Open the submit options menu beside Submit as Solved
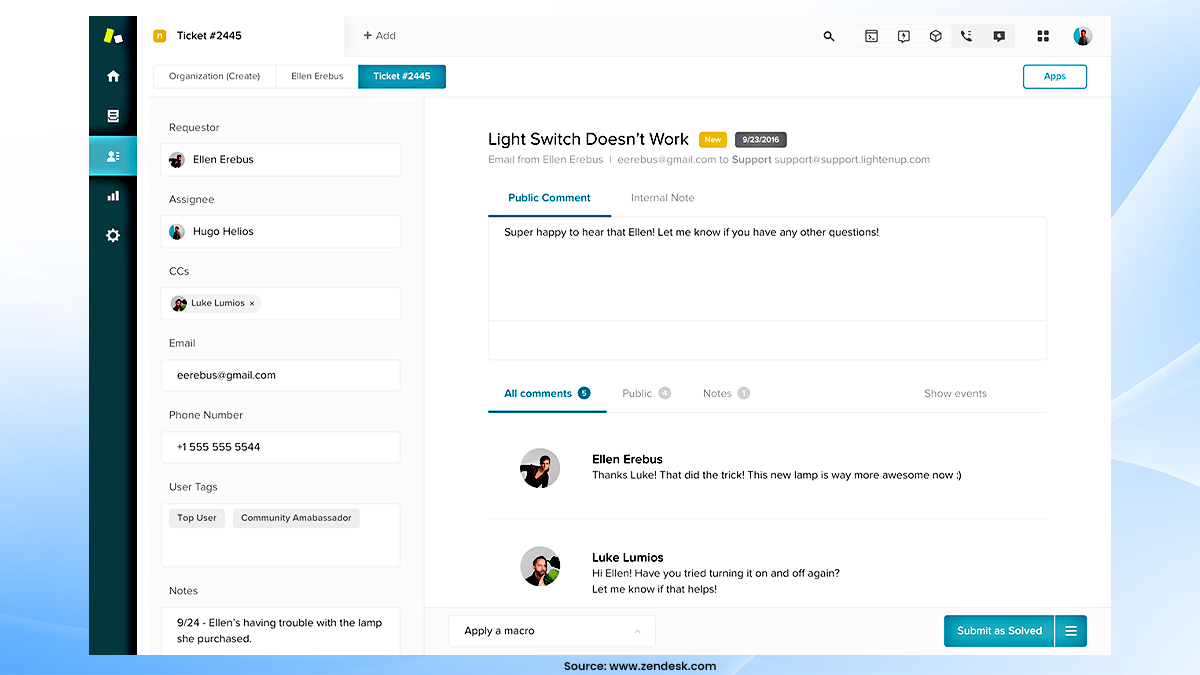Image resolution: width=1200 pixels, height=675 pixels. coord(1071,631)
